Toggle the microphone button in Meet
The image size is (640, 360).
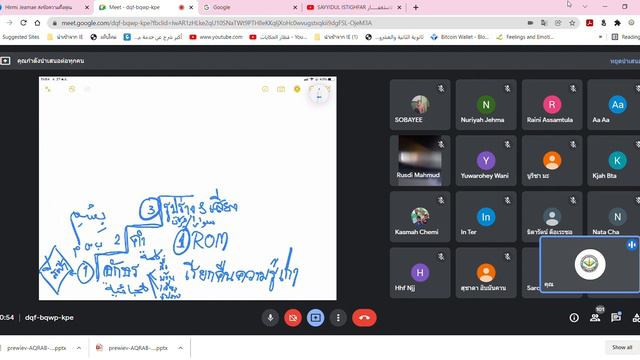pyautogui.click(x=270, y=318)
